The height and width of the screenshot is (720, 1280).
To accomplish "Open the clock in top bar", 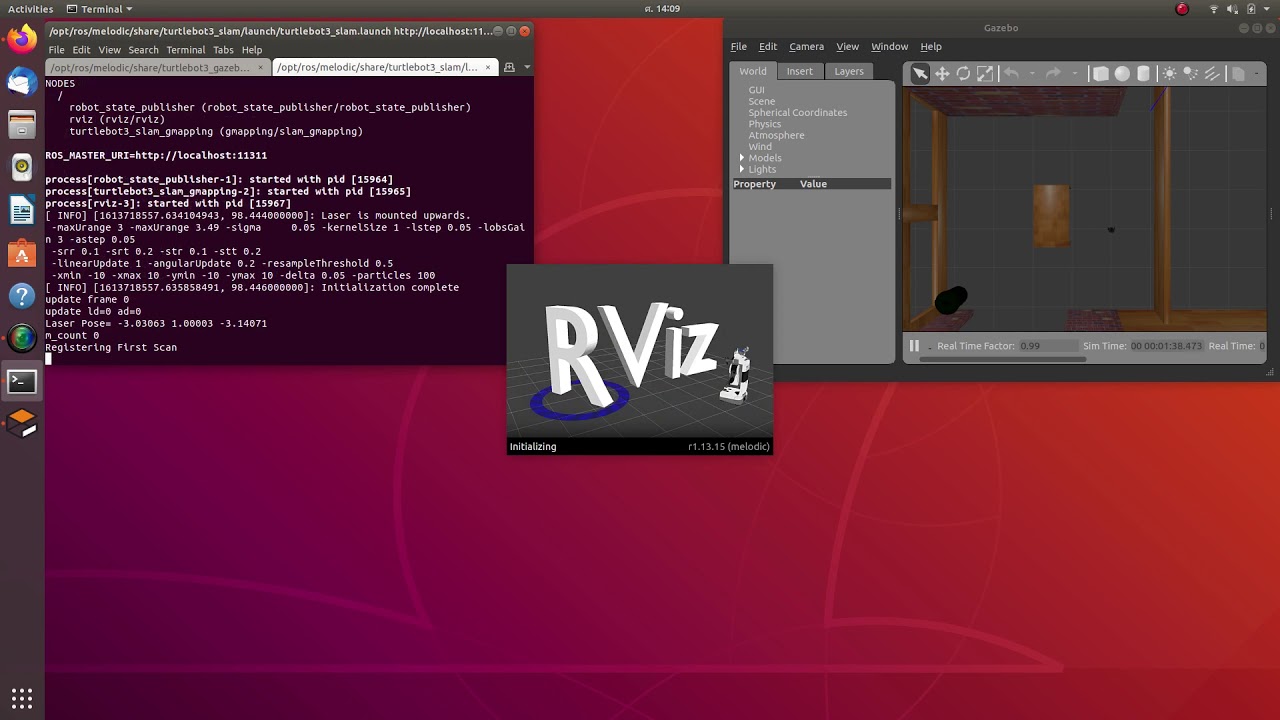I will (661, 9).
